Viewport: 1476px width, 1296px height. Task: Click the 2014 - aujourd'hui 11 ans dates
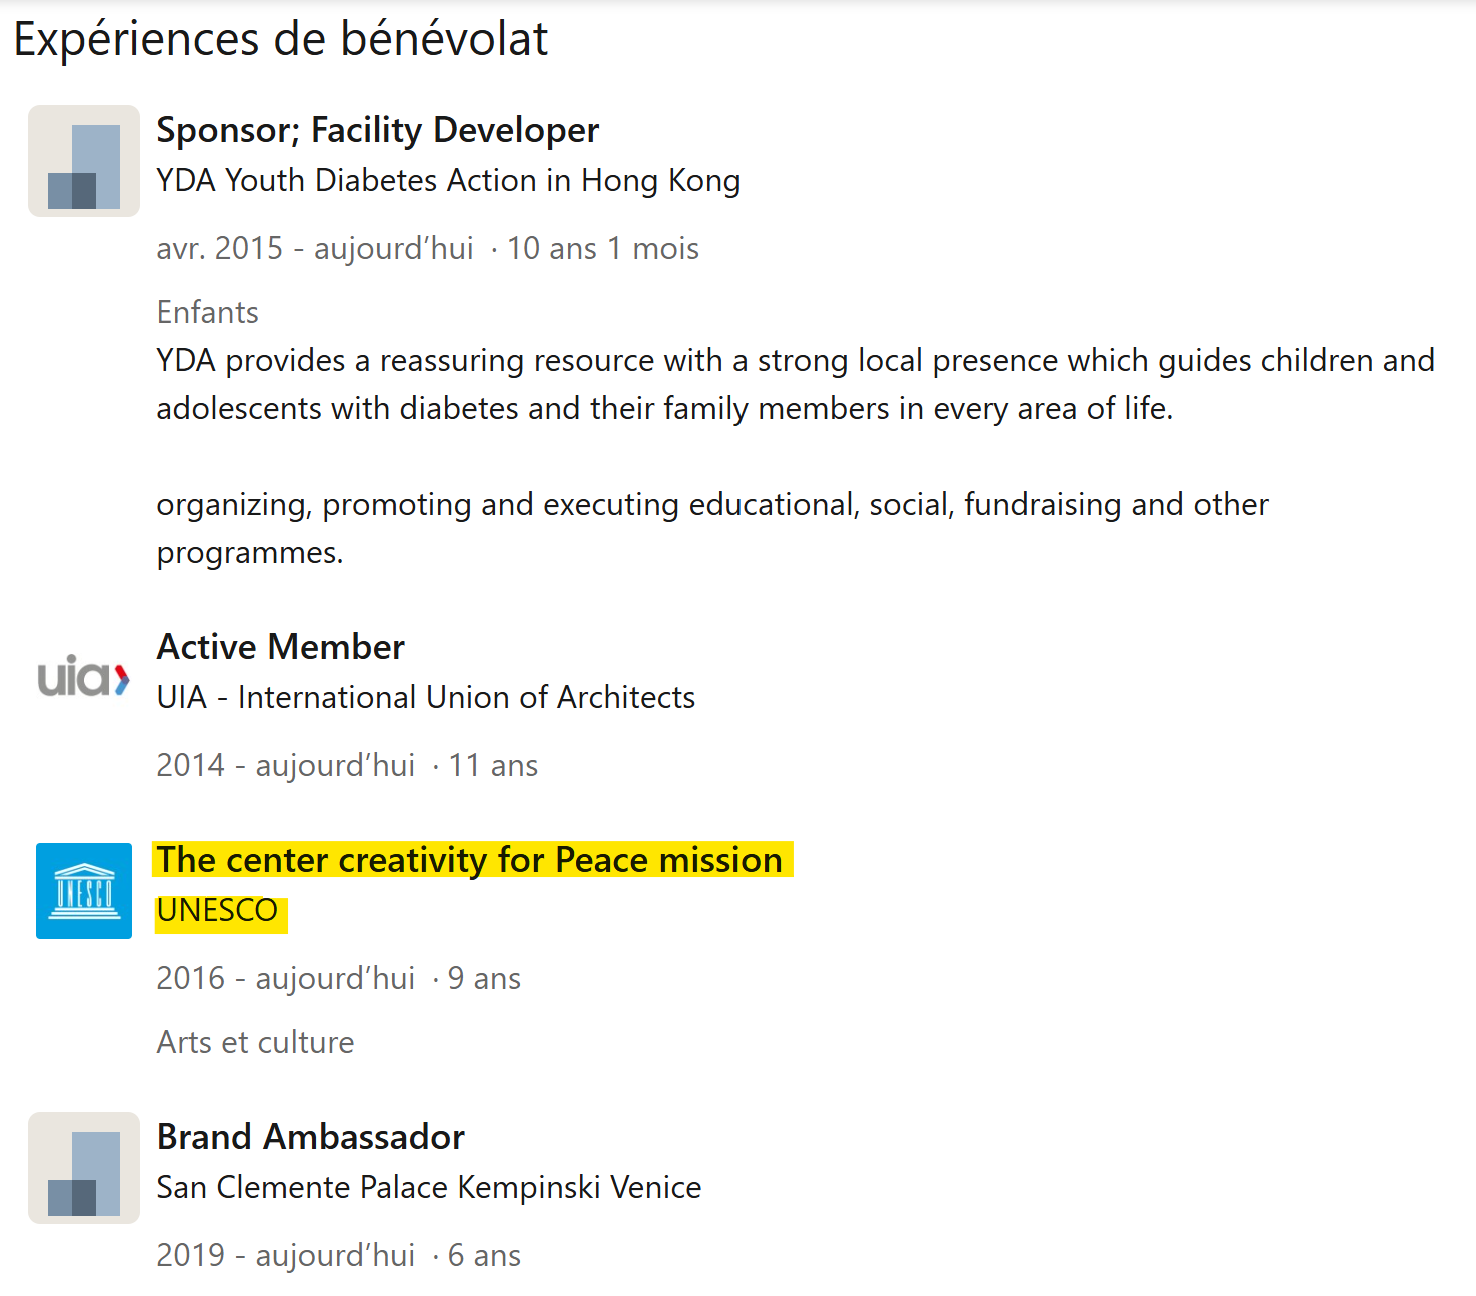click(x=347, y=765)
